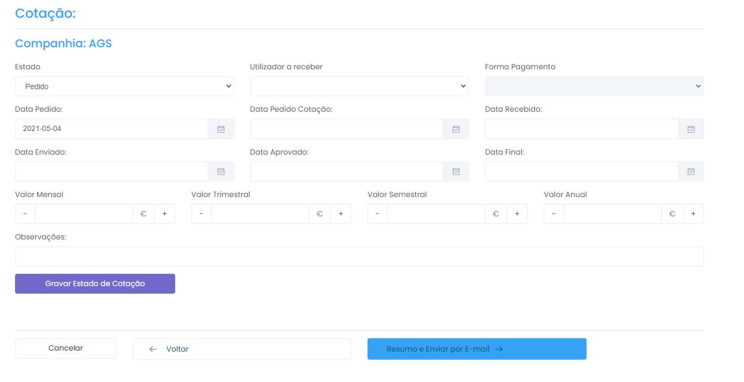The width and height of the screenshot is (744, 382).
Task: Increase Valor Anual with plus button
Action: (x=693, y=214)
